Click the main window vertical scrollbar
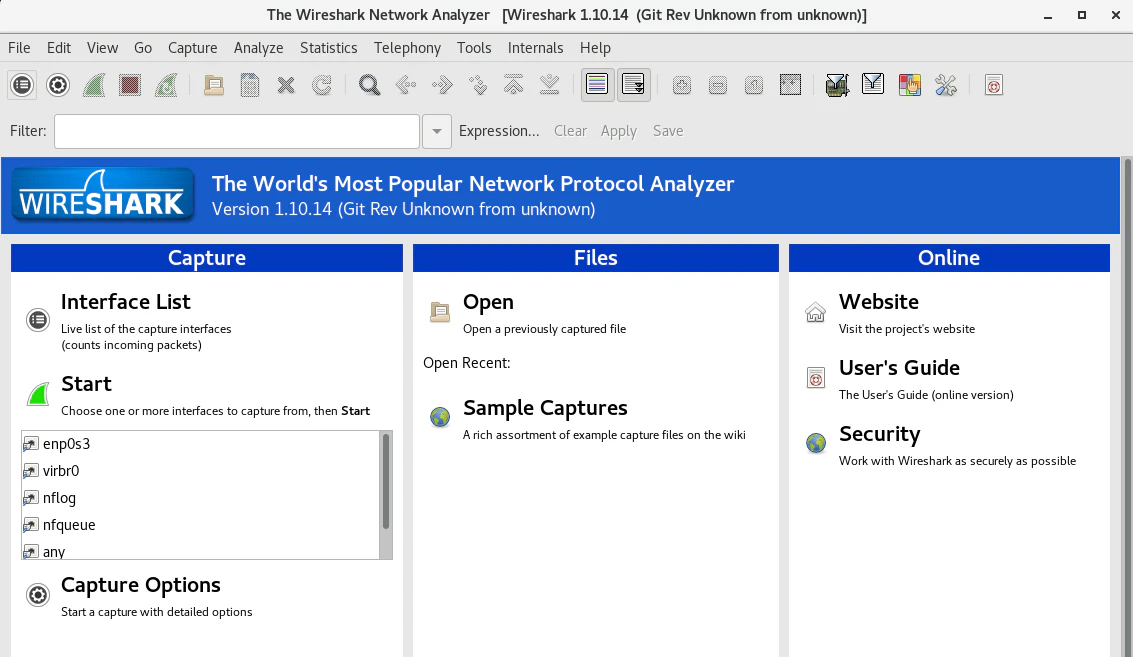The height and width of the screenshot is (657, 1133). (x=1127, y=408)
